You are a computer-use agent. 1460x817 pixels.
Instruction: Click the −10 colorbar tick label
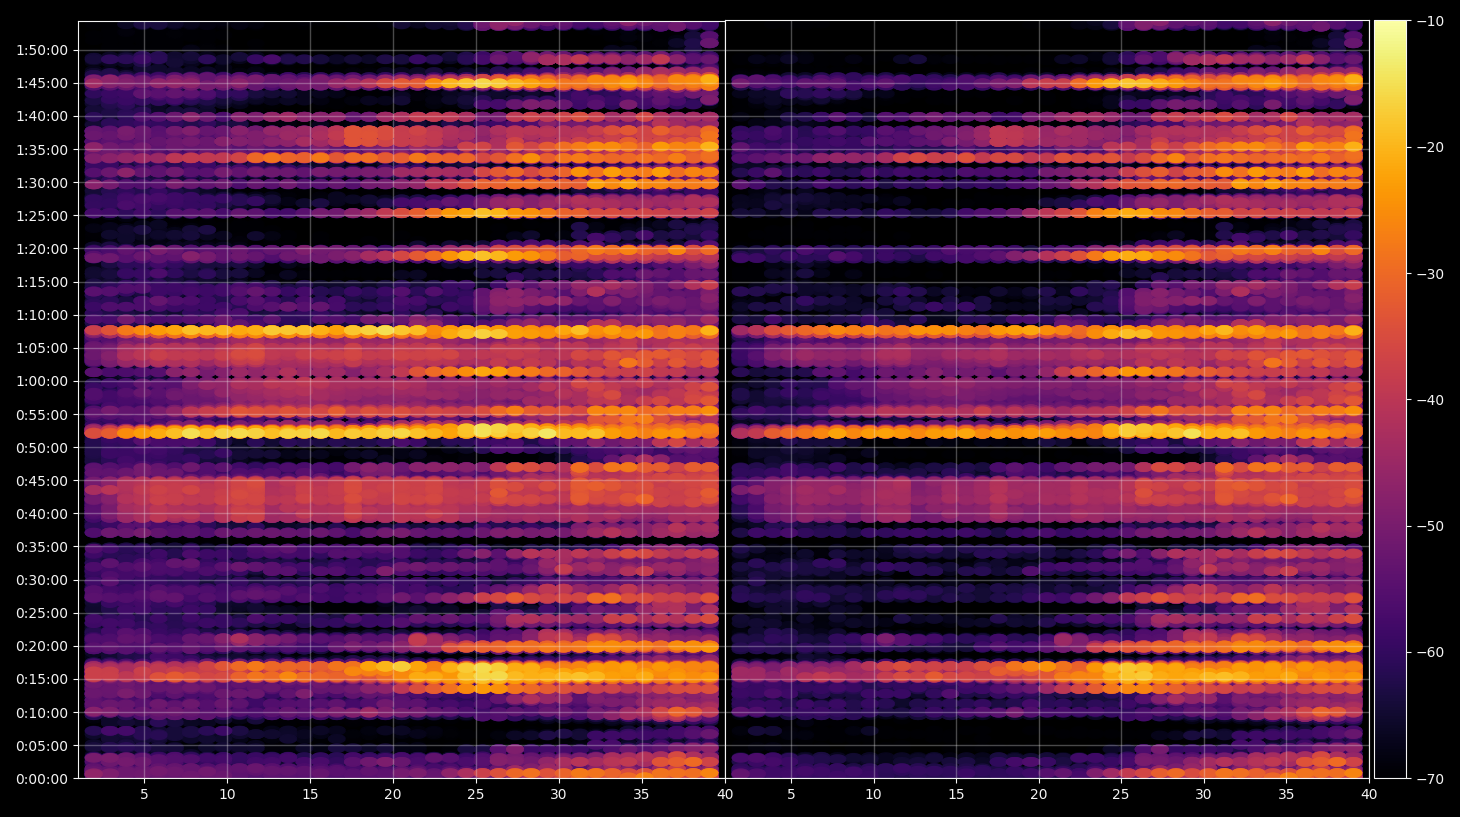click(1430, 21)
